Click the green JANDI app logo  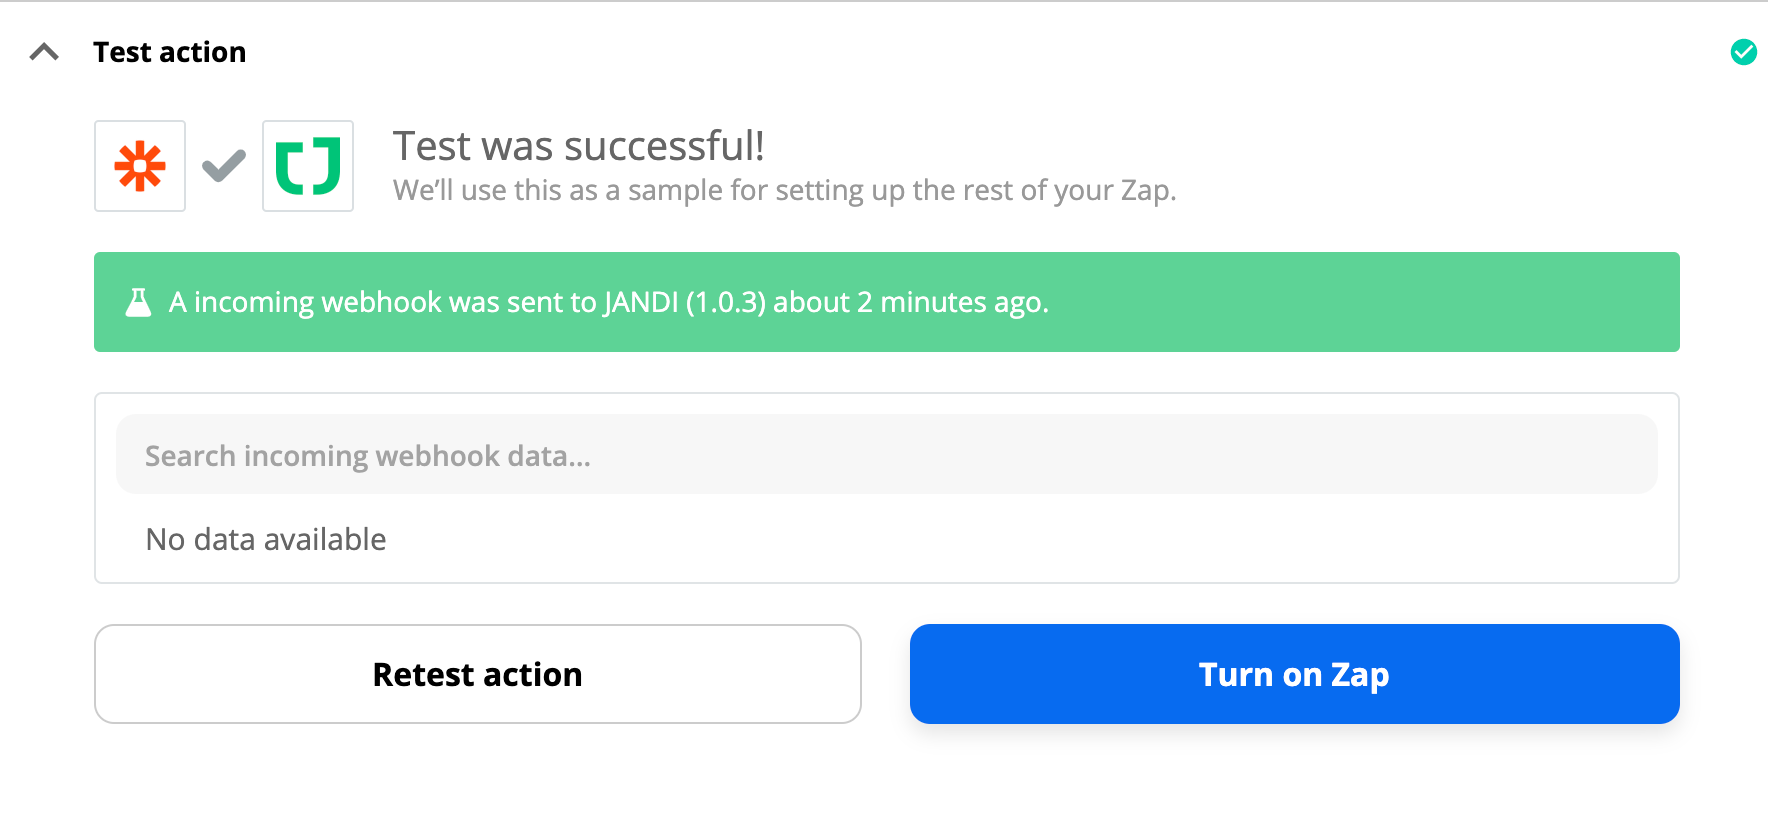click(x=308, y=166)
